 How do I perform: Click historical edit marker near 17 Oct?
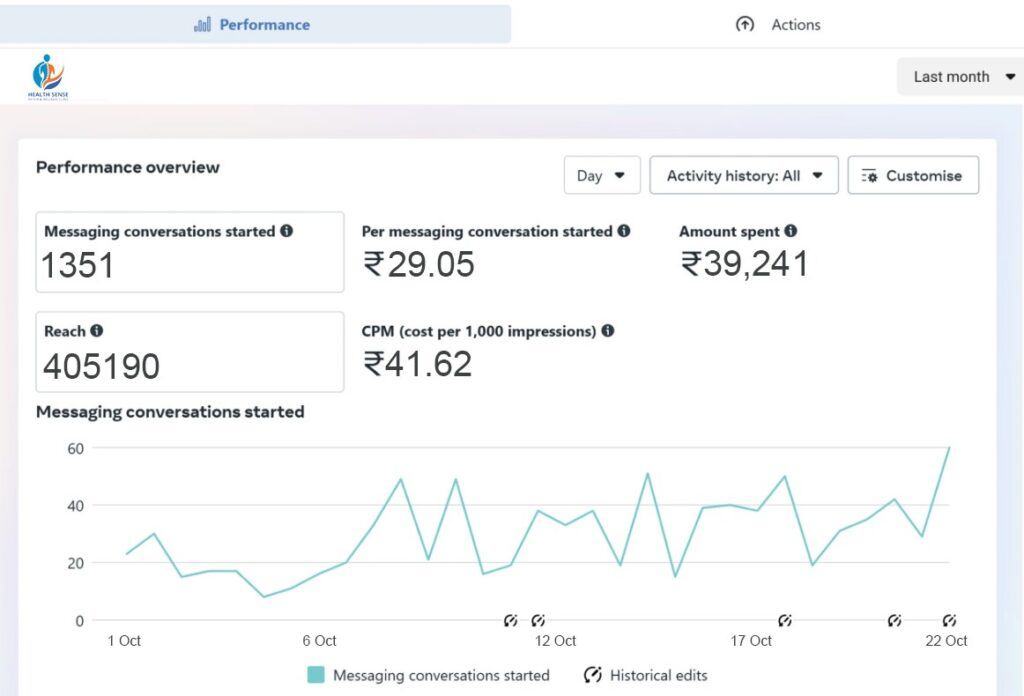click(x=785, y=621)
